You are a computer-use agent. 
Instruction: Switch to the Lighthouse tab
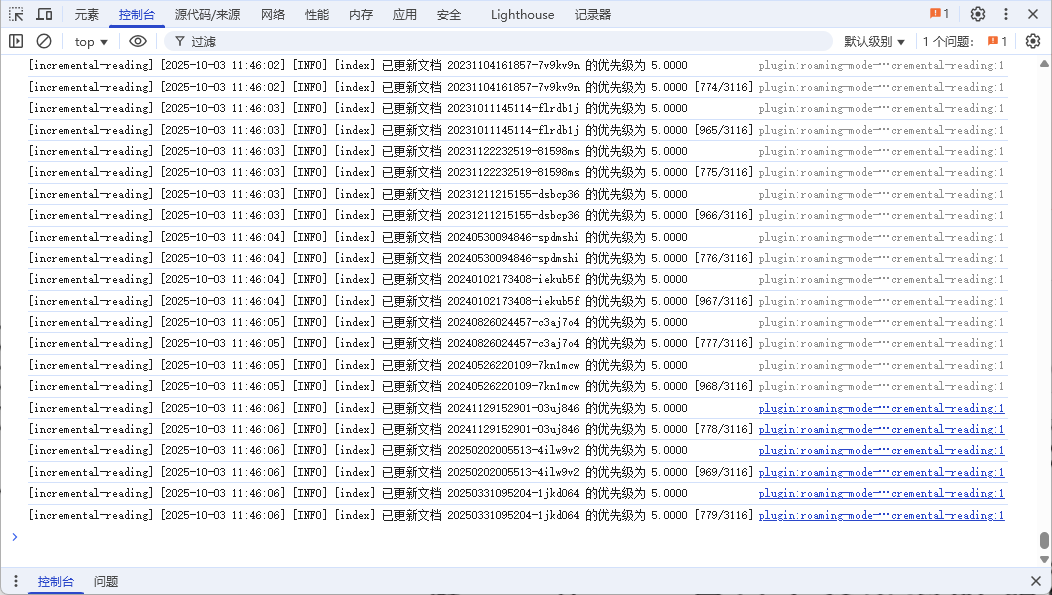[522, 14]
